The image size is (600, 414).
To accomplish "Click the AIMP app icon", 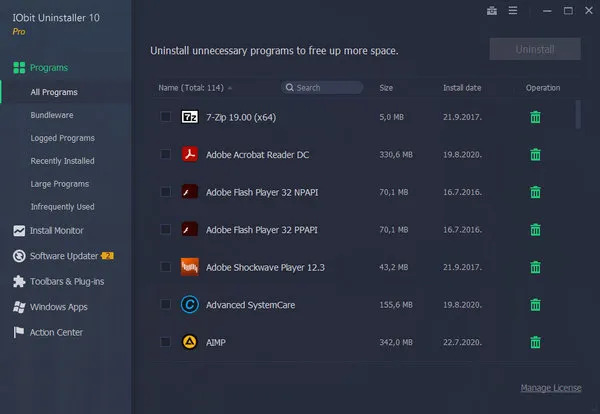I will (x=189, y=342).
